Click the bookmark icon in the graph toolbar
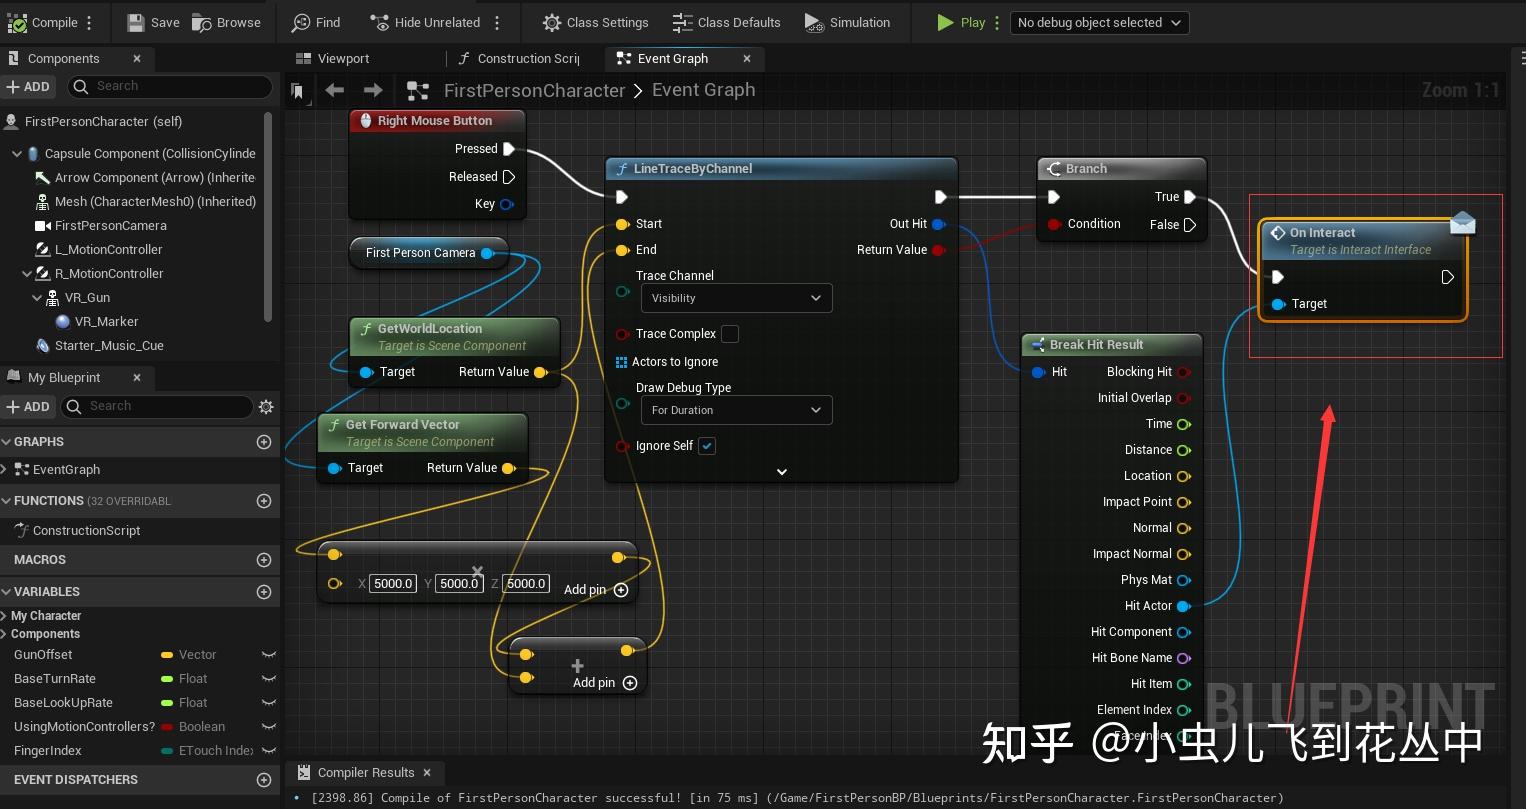The height and width of the screenshot is (809, 1526). (298, 91)
